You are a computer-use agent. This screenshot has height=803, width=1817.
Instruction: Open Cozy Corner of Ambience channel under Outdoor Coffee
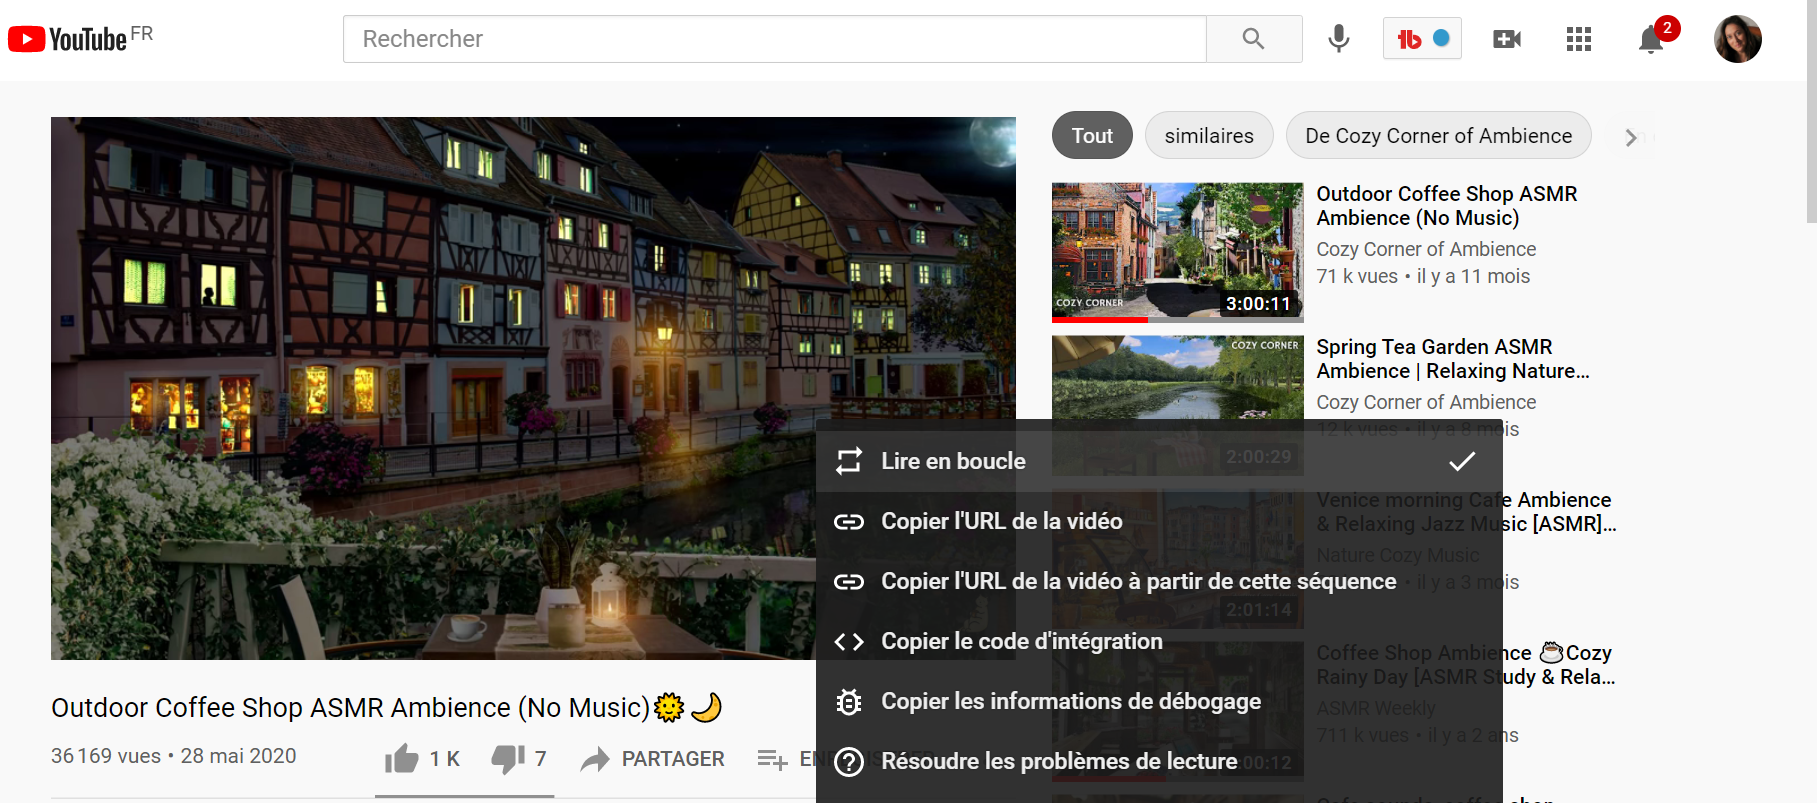(x=1426, y=249)
